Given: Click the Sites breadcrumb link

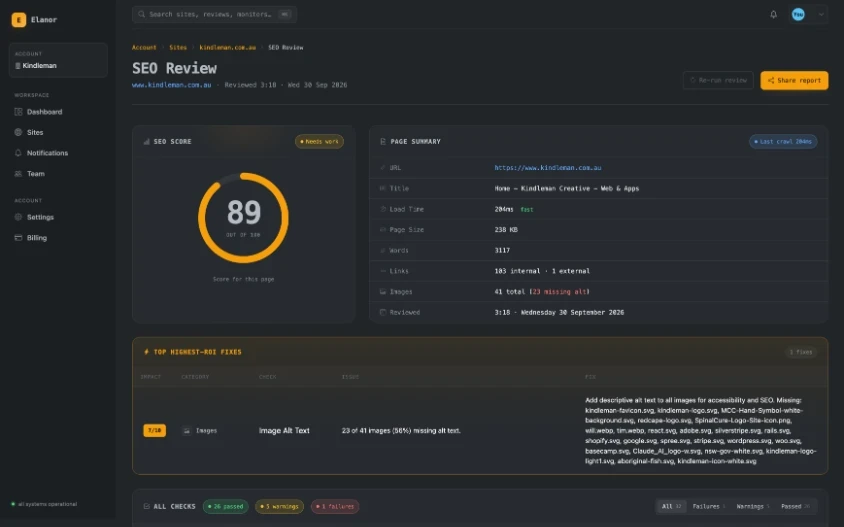Looking at the screenshot, I should click(x=178, y=47).
